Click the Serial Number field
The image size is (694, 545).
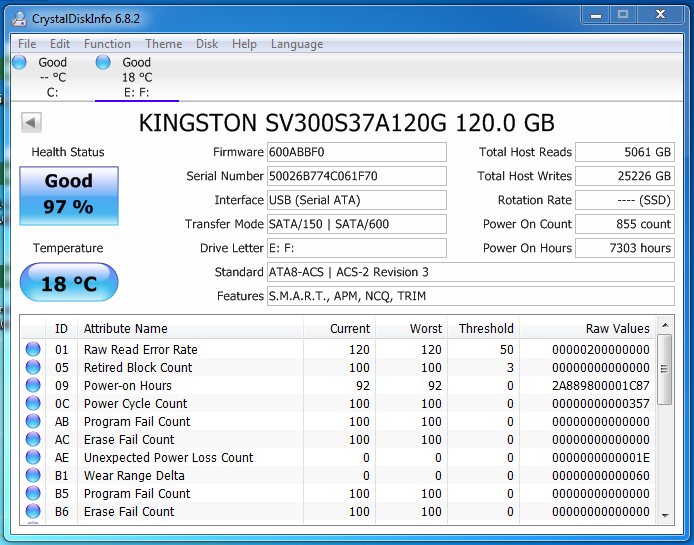[357, 176]
